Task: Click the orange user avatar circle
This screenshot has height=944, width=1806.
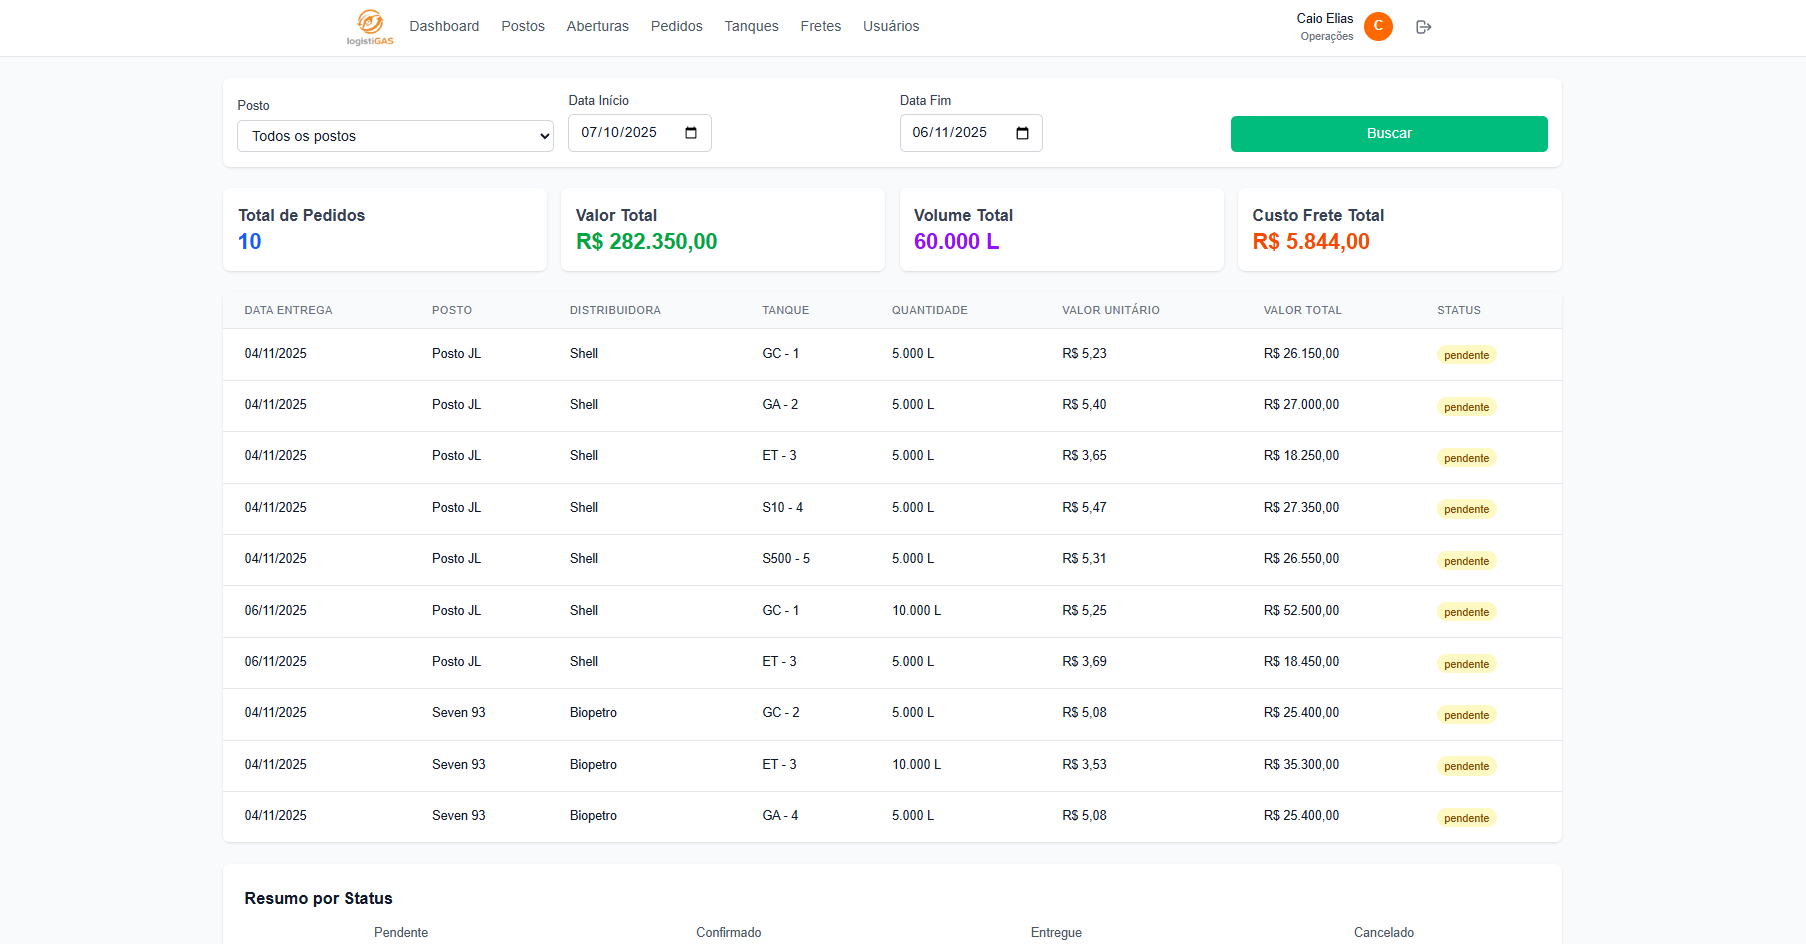Action: coord(1378,27)
